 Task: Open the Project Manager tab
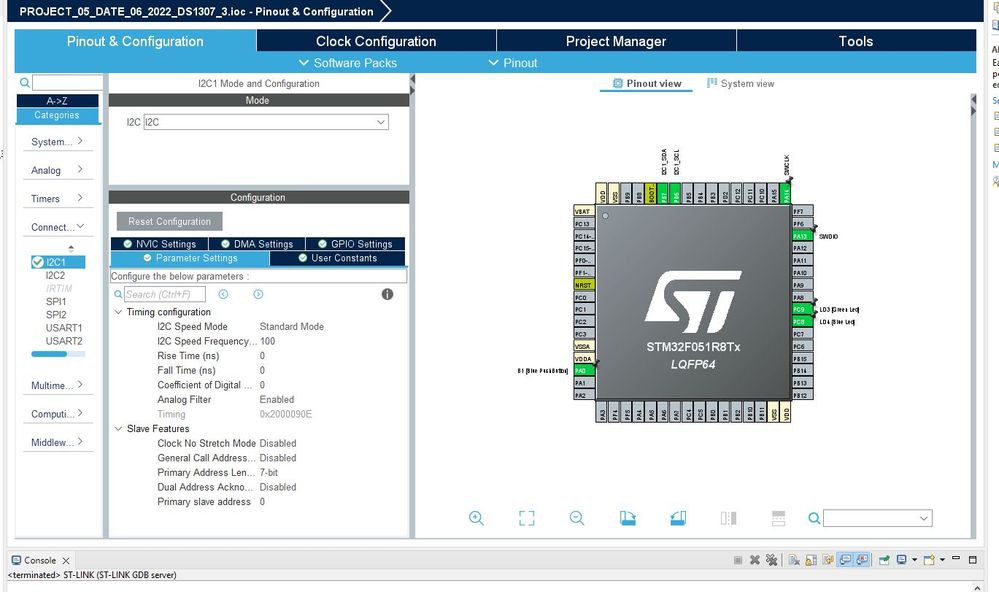(615, 41)
